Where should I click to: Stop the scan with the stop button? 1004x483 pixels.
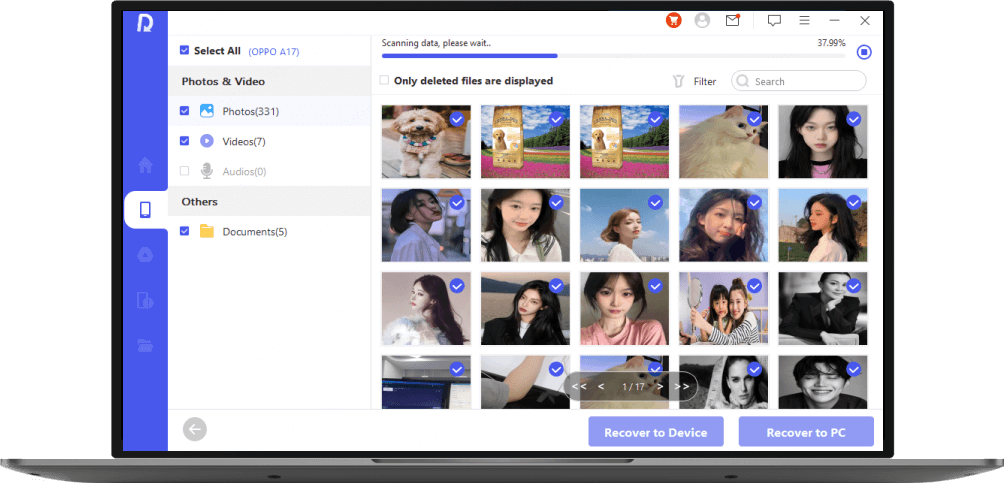(864, 53)
